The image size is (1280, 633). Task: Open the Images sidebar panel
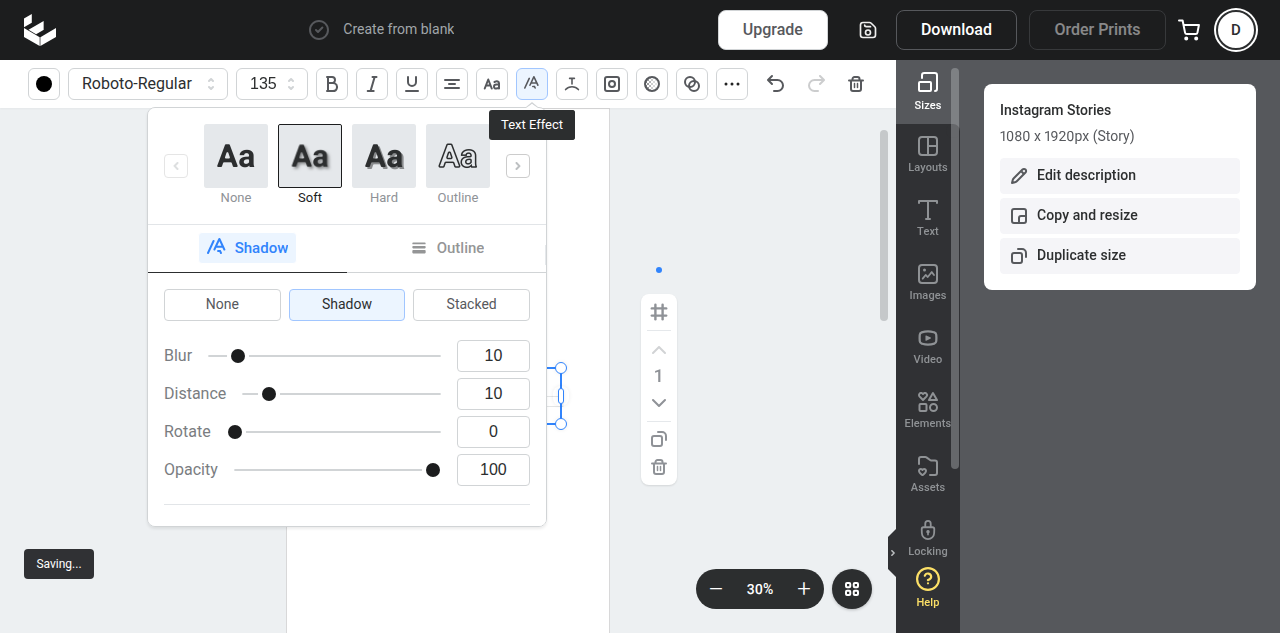(x=928, y=282)
